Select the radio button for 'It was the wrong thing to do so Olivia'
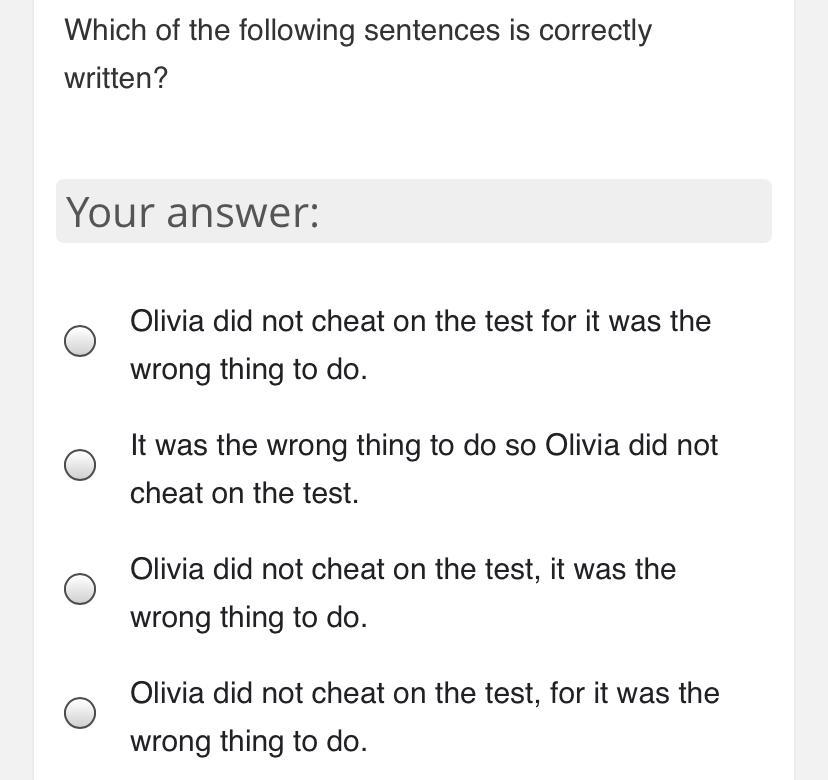828x780 pixels. coord(80,465)
